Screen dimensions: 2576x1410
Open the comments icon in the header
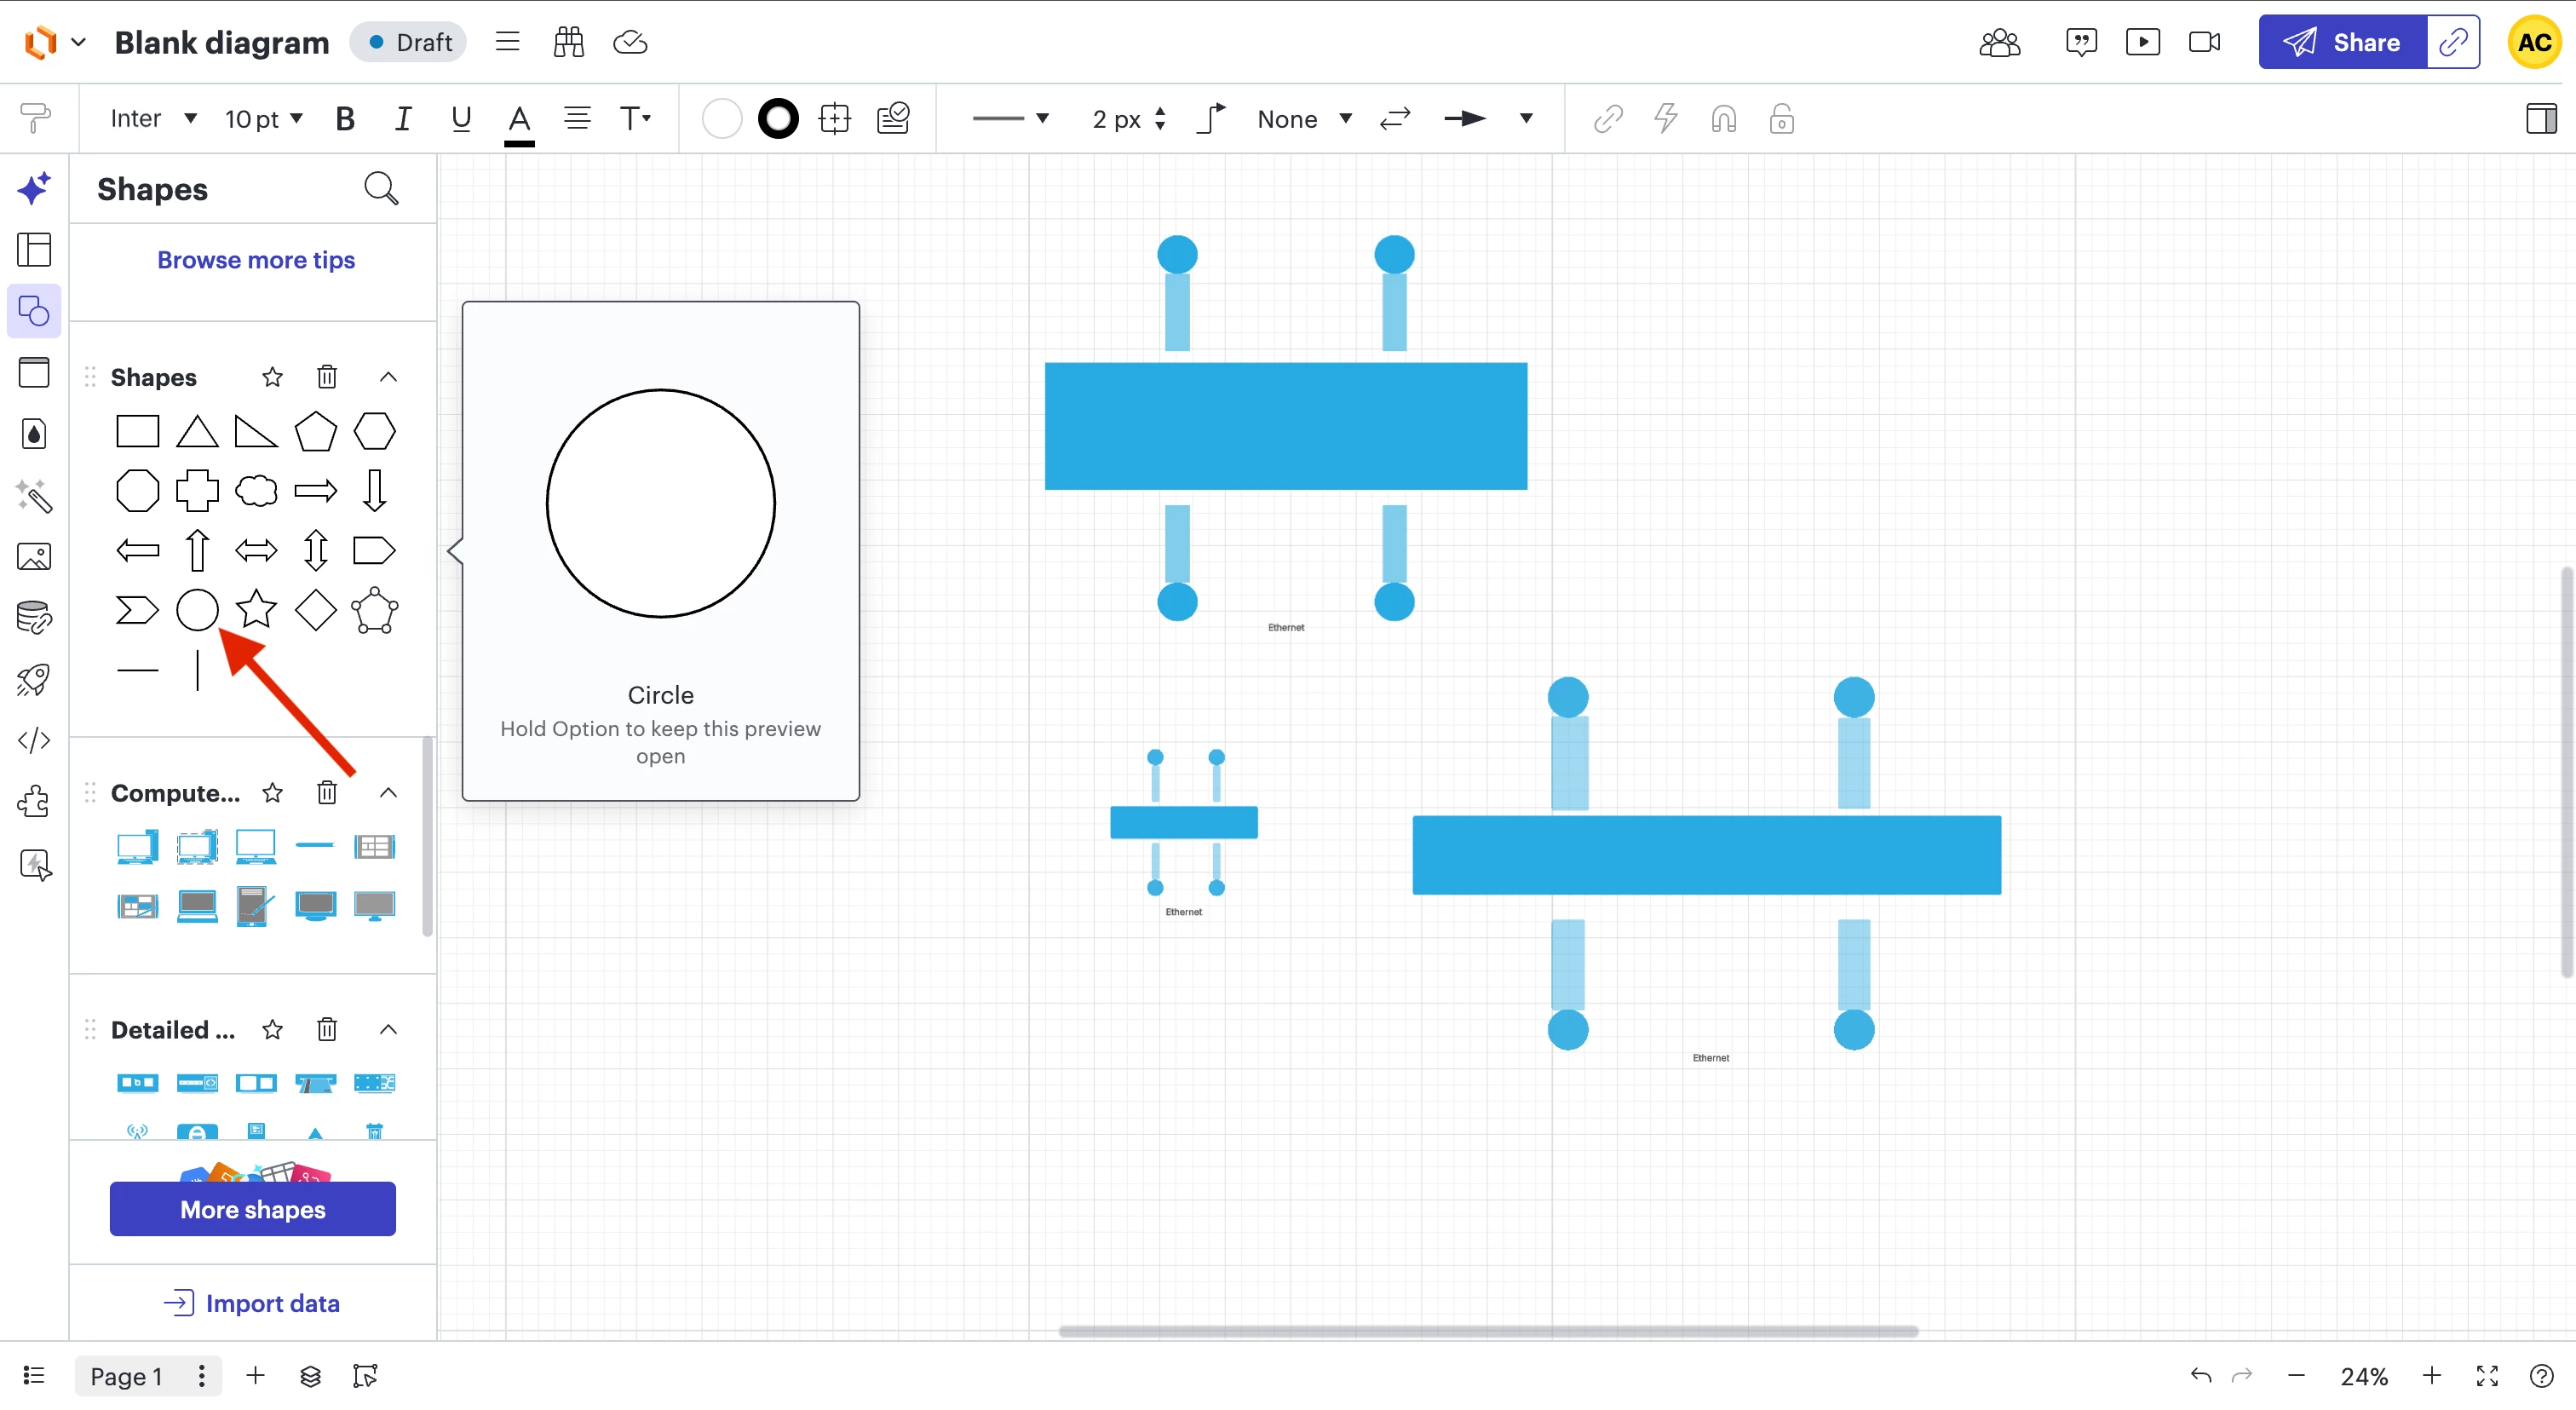coord(2080,42)
